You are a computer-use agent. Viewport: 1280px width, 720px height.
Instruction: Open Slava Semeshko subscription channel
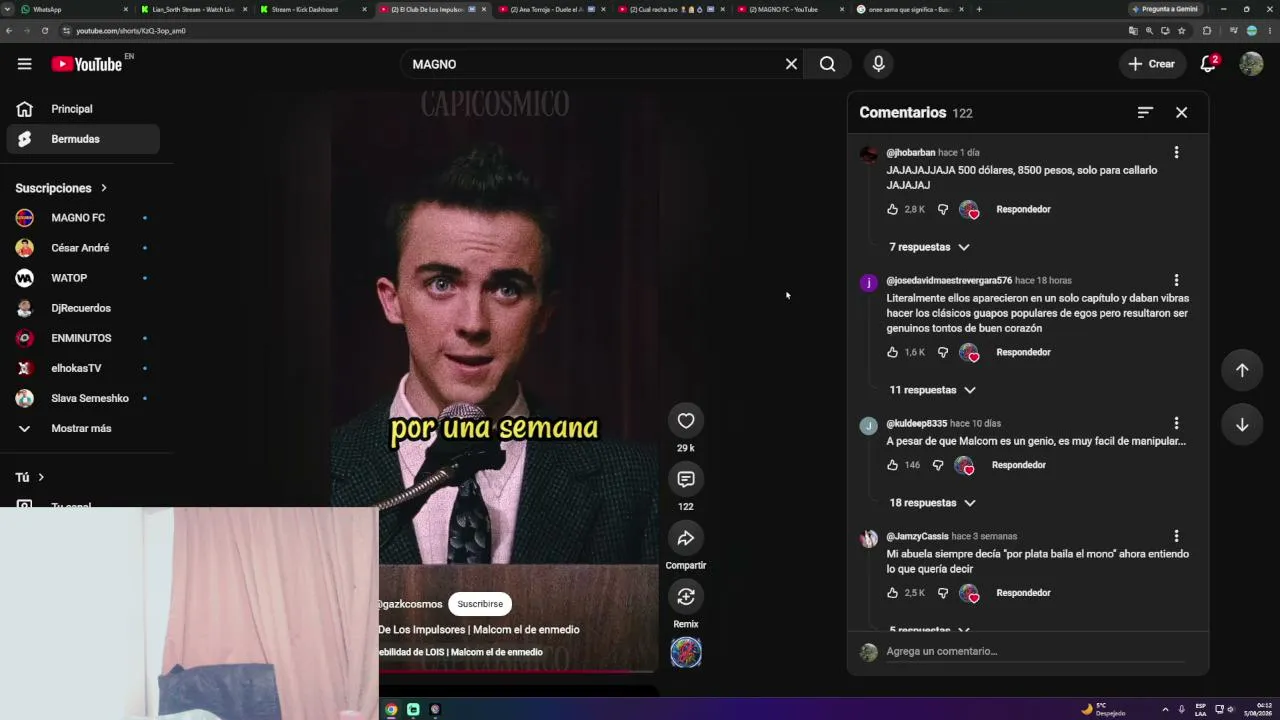83,398
